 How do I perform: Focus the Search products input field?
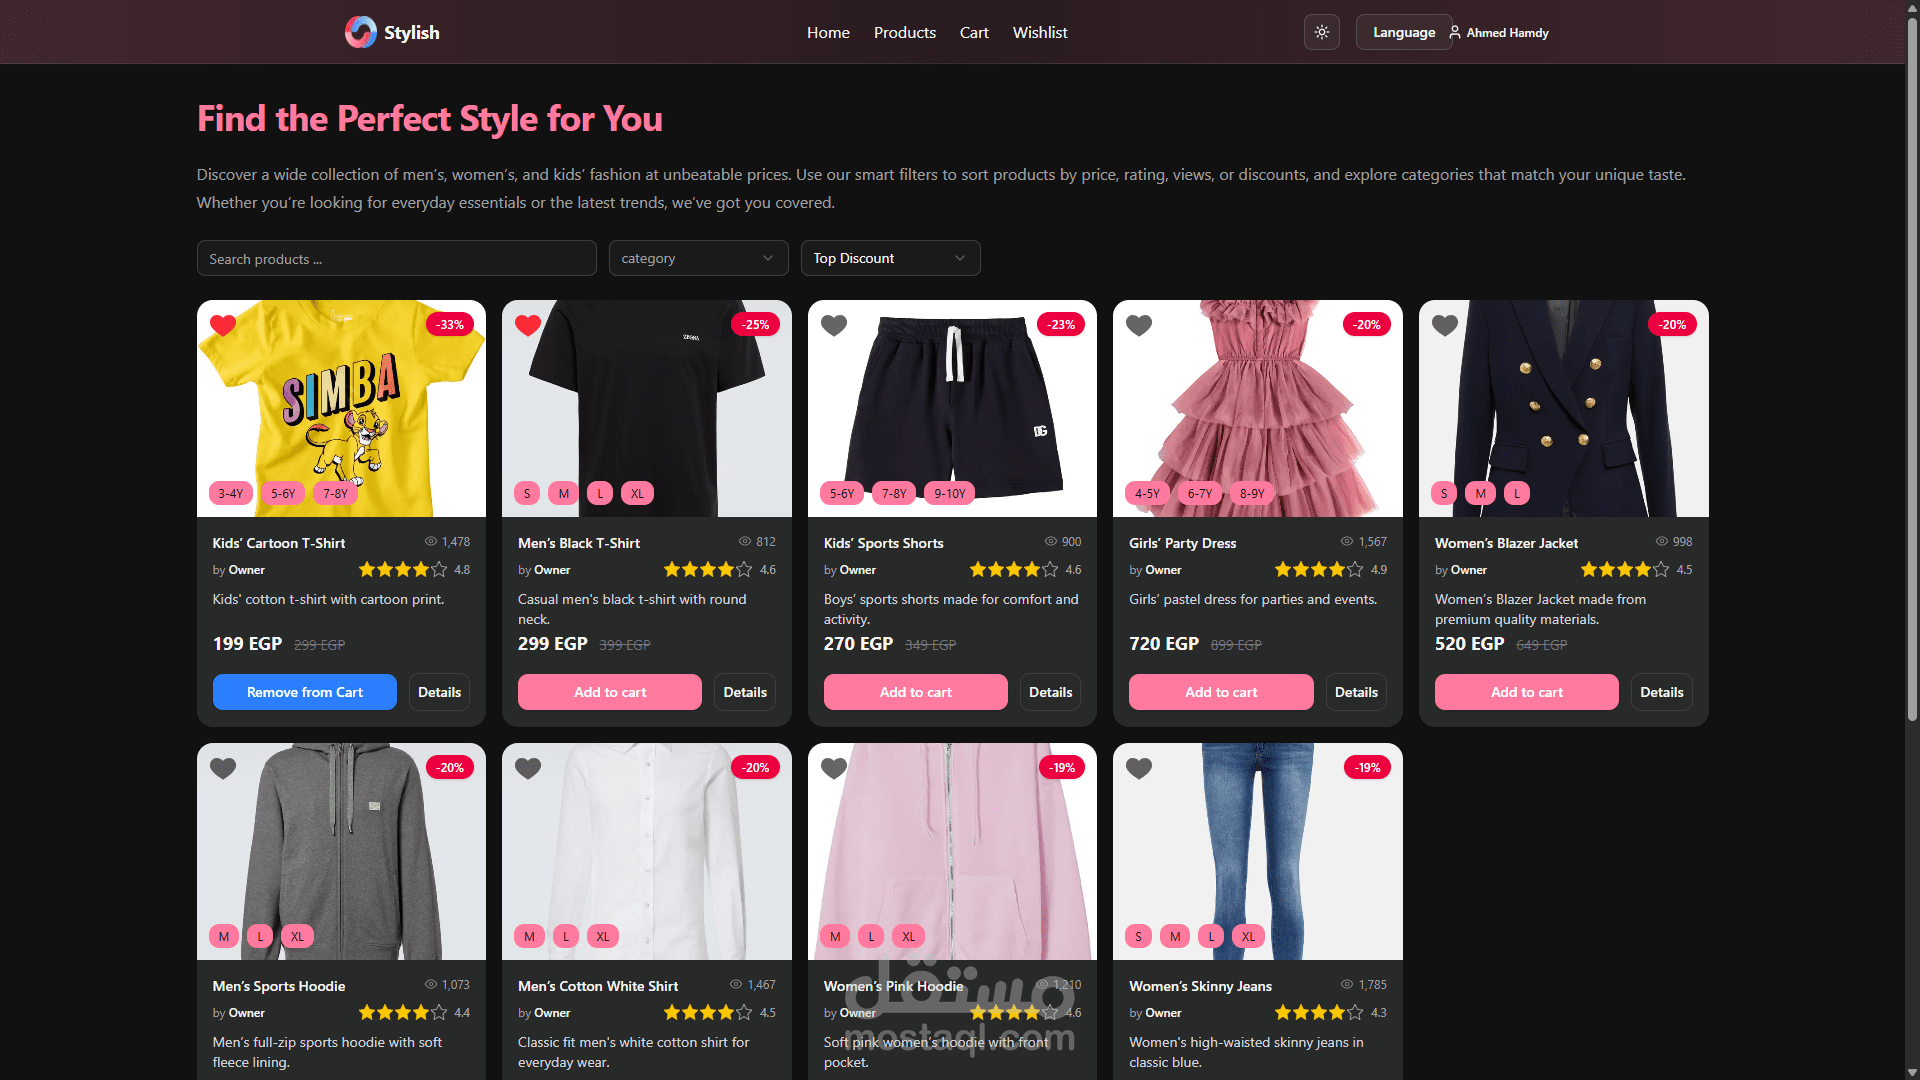coord(396,258)
